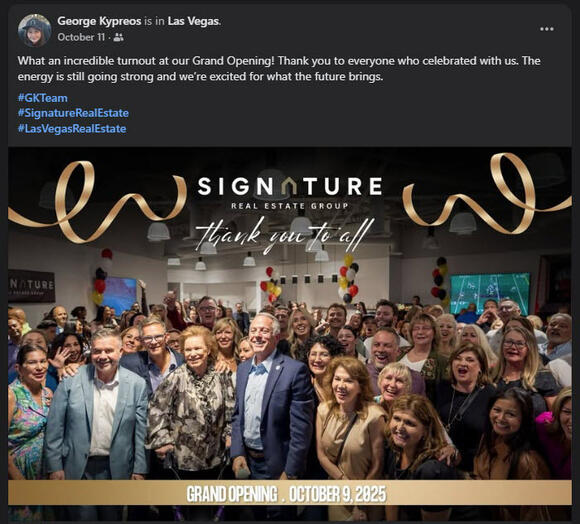This screenshot has width=580, height=524.
Task: Open the #LasVegasRealEstate hashtag
Action: click(72, 129)
